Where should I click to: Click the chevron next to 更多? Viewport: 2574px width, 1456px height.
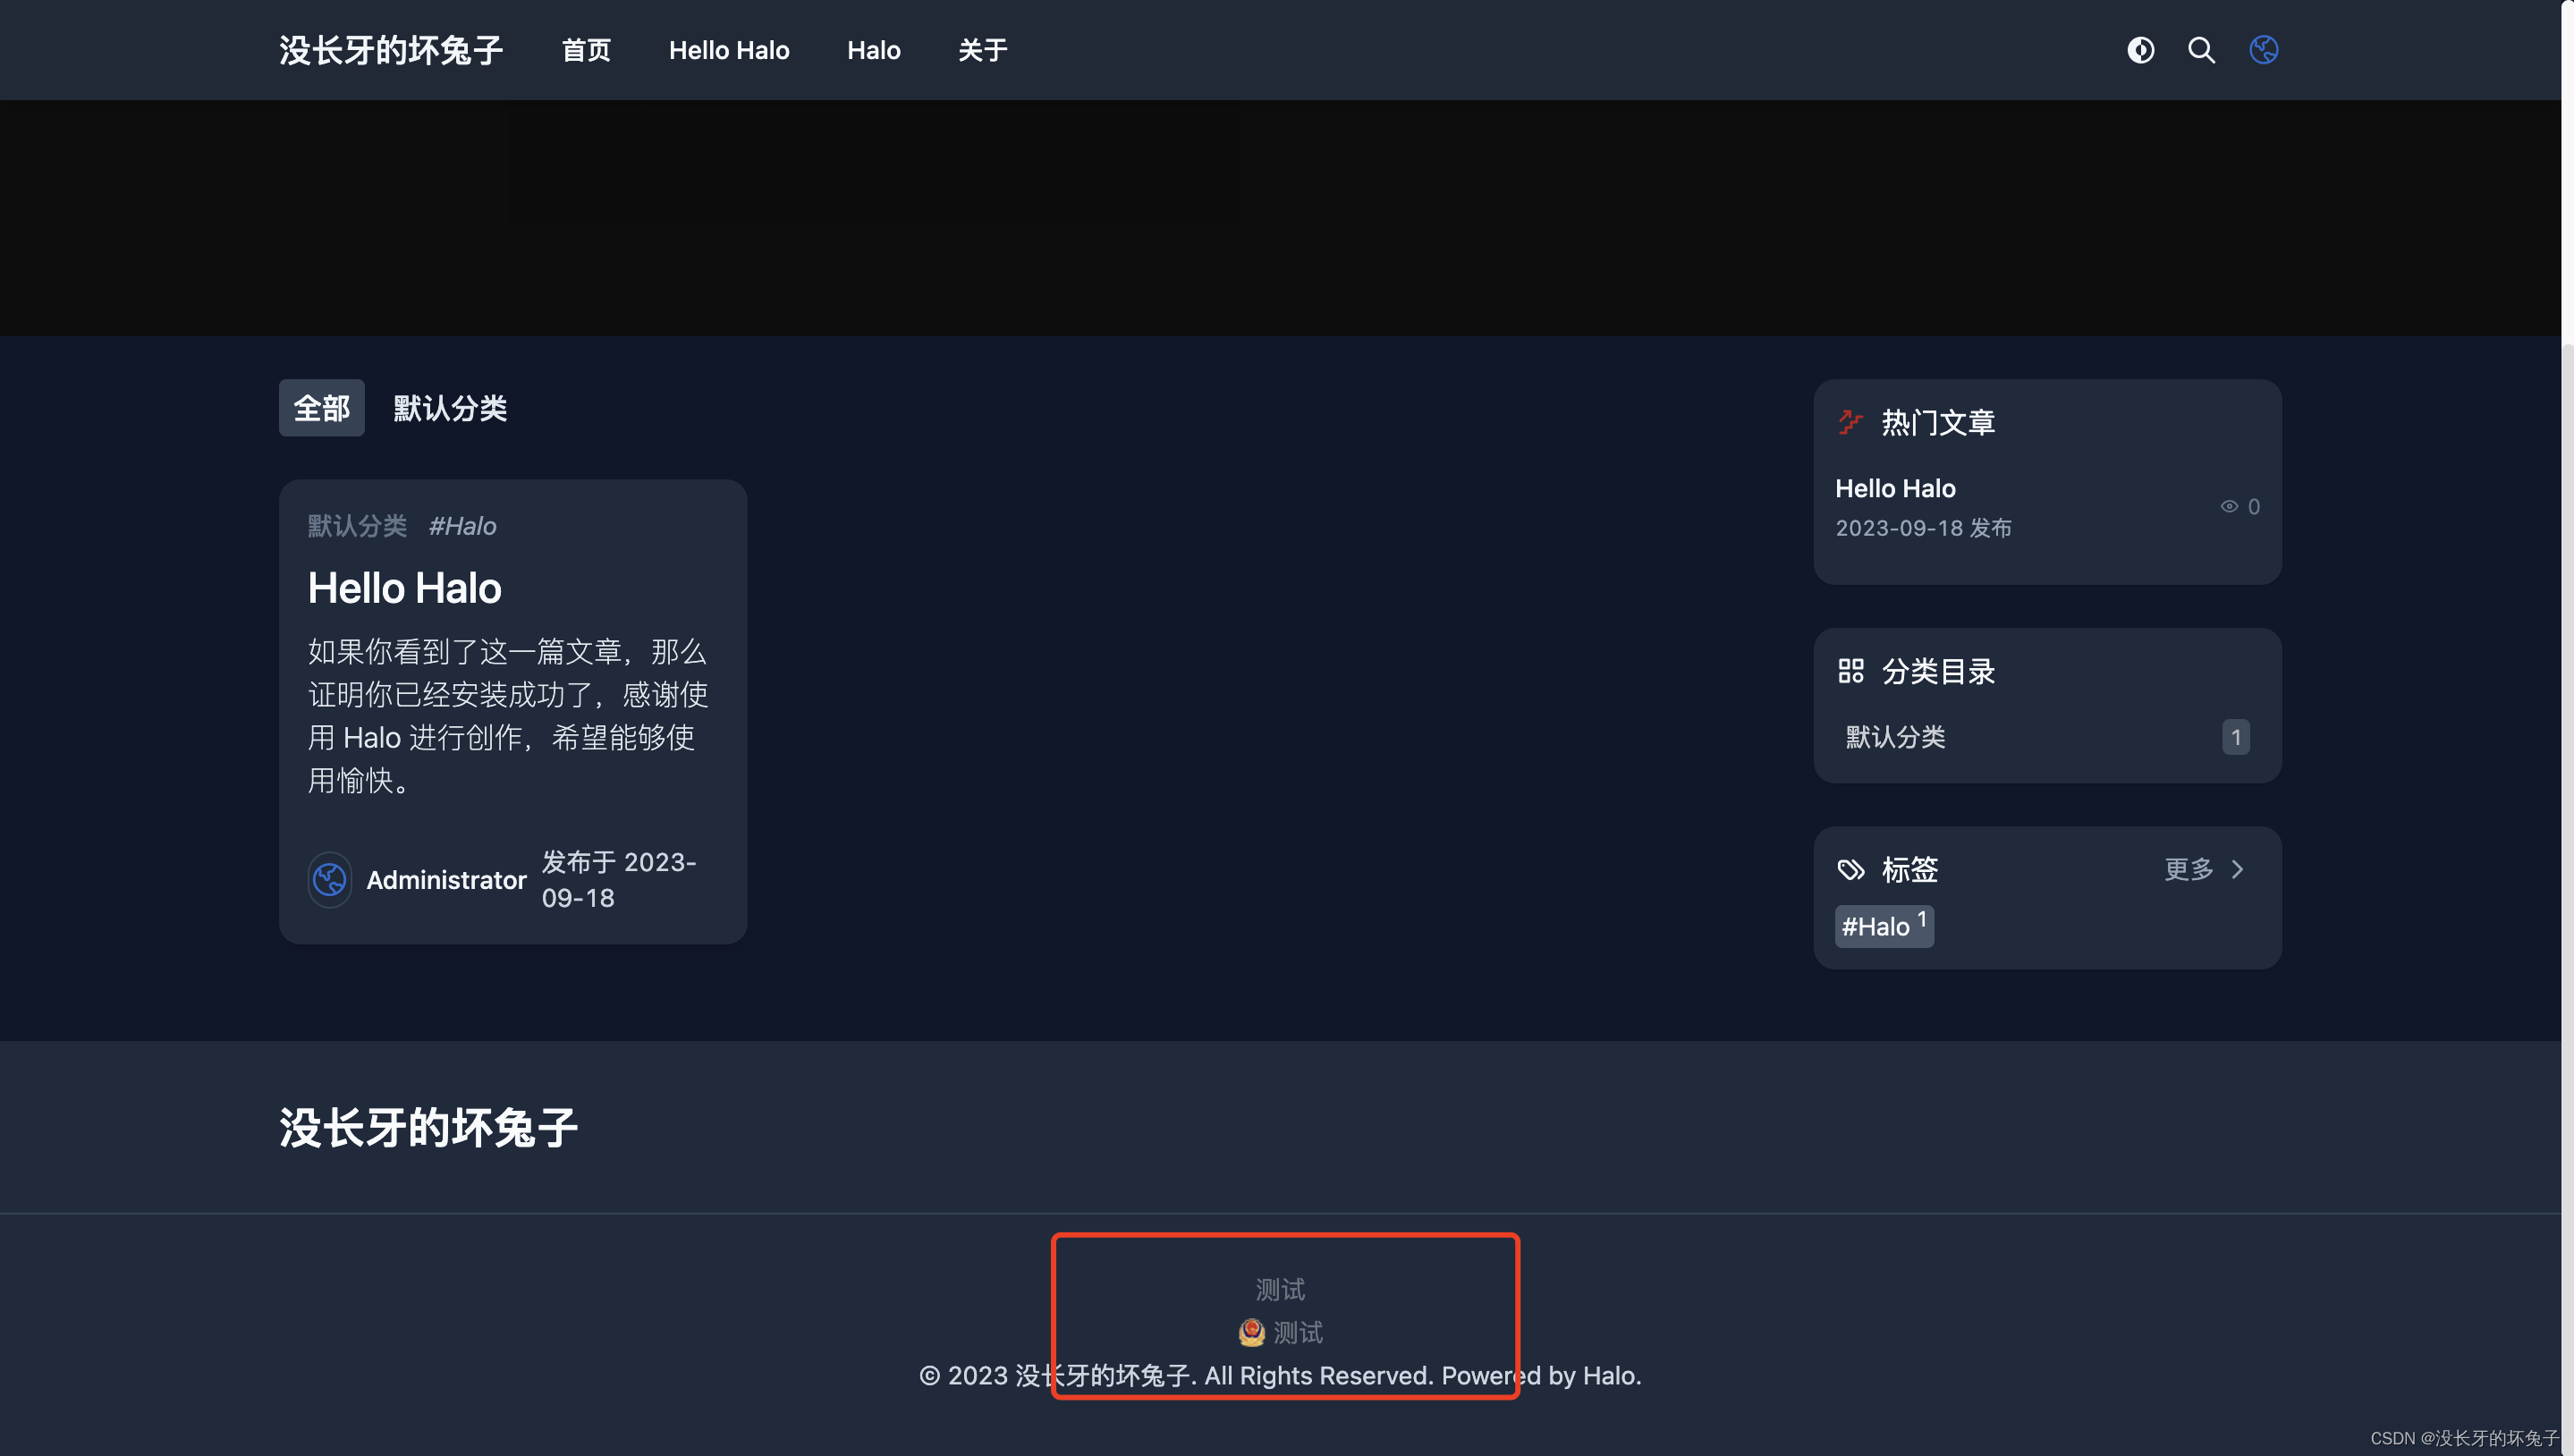click(x=2238, y=870)
